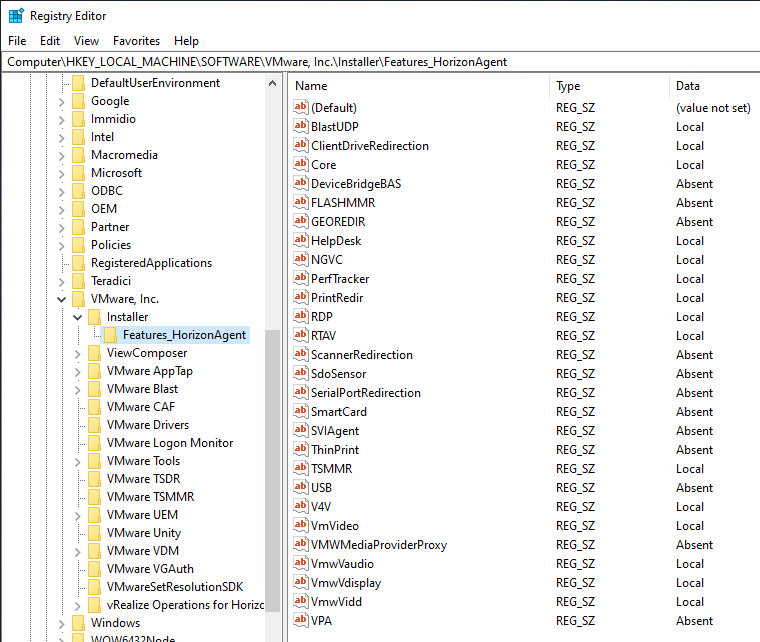Click the ab icon beside RTAV
Screen dimensions: 760x642
[x=301, y=335]
